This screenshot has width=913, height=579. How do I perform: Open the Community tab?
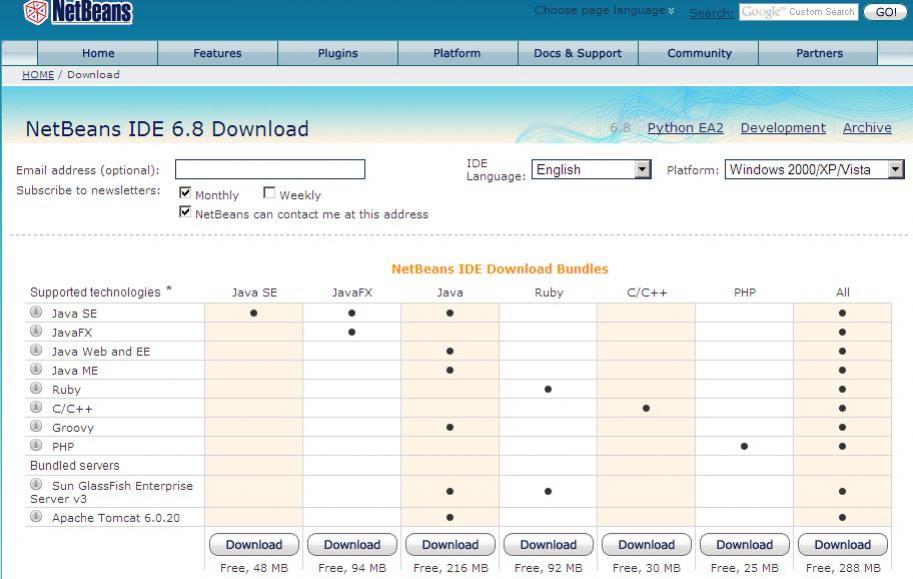pyautogui.click(x=699, y=53)
